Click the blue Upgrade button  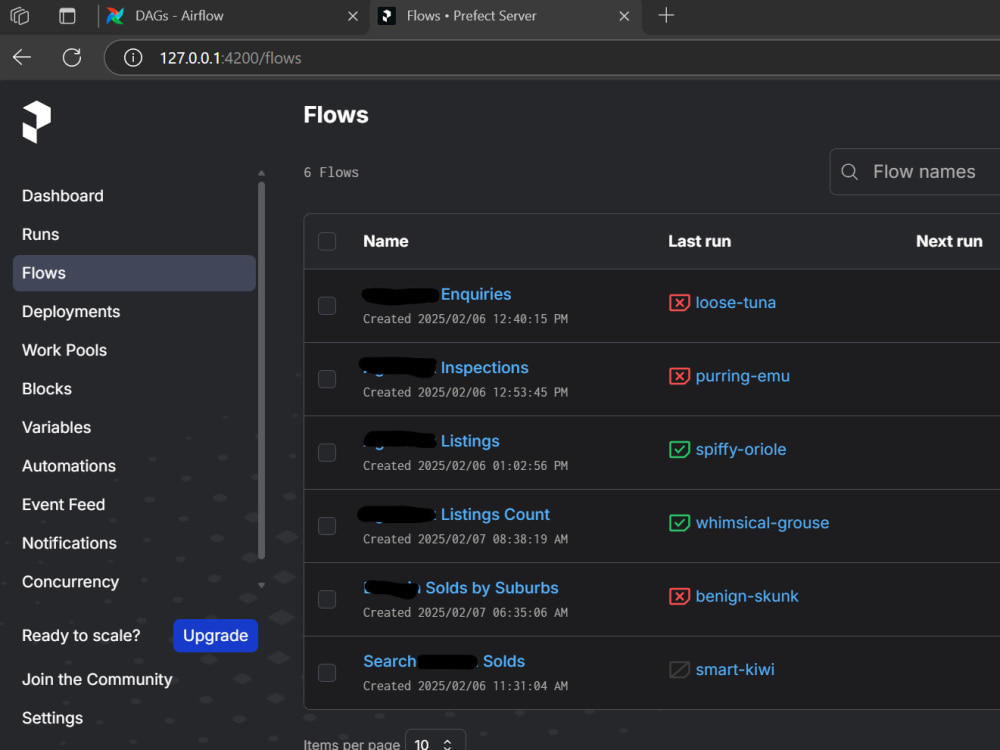(216, 635)
